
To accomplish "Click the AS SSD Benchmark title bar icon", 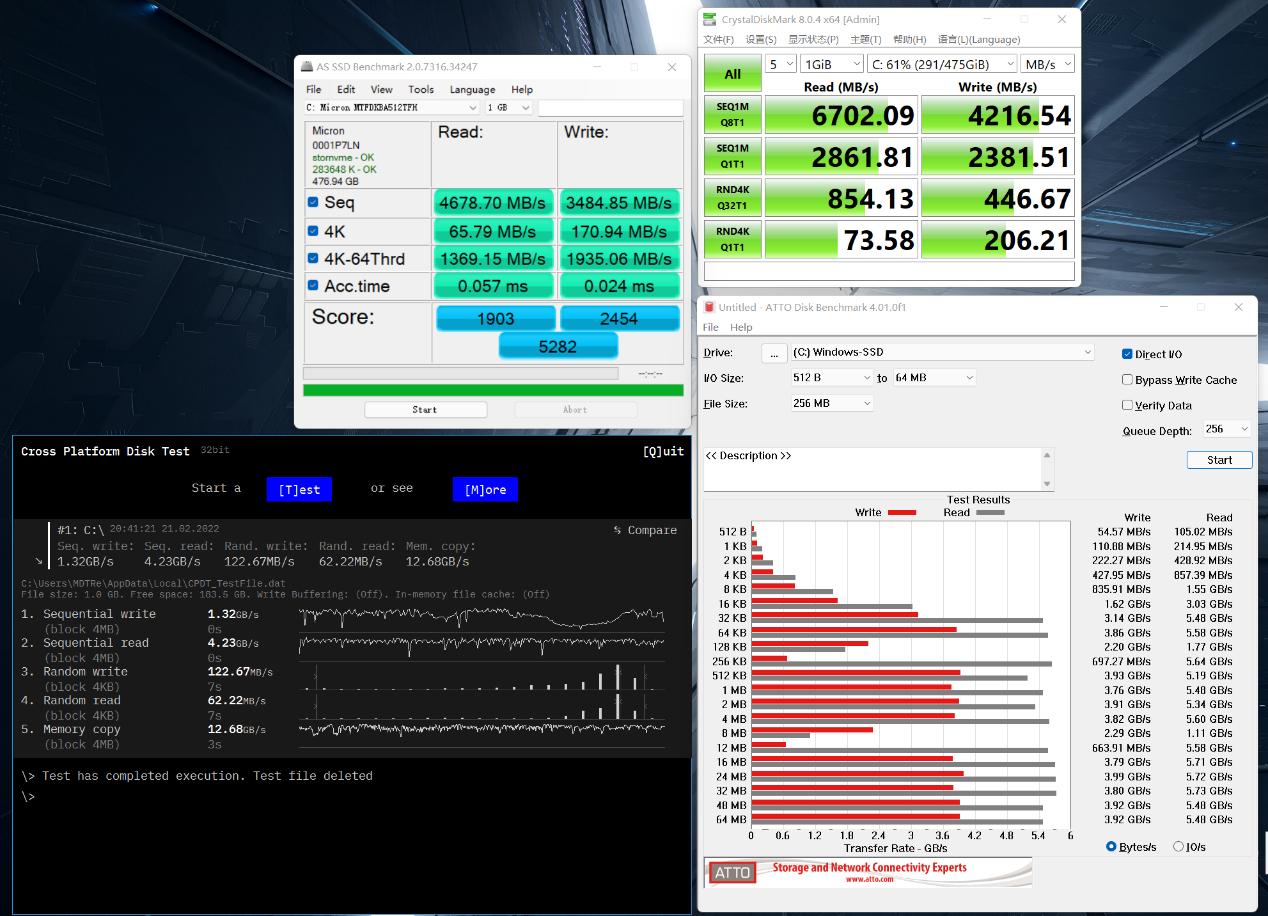I will [x=306, y=67].
